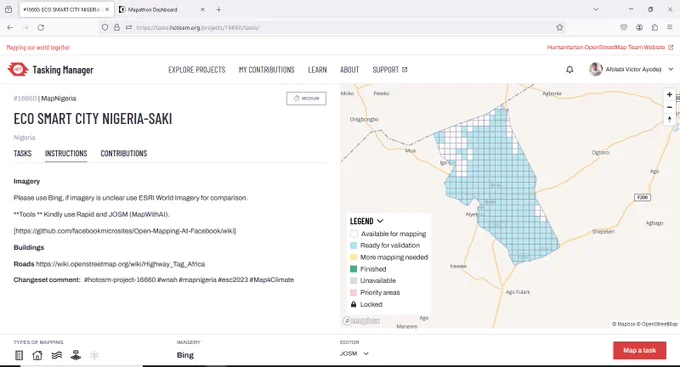This screenshot has height=367, width=680.
Task: Bookmark this page with the star
Action: (559, 27)
